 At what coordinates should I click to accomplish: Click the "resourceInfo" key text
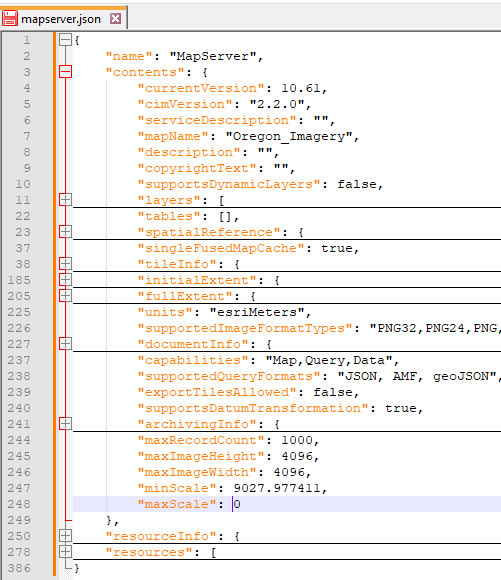pyautogui.click(x=161, y=536)
